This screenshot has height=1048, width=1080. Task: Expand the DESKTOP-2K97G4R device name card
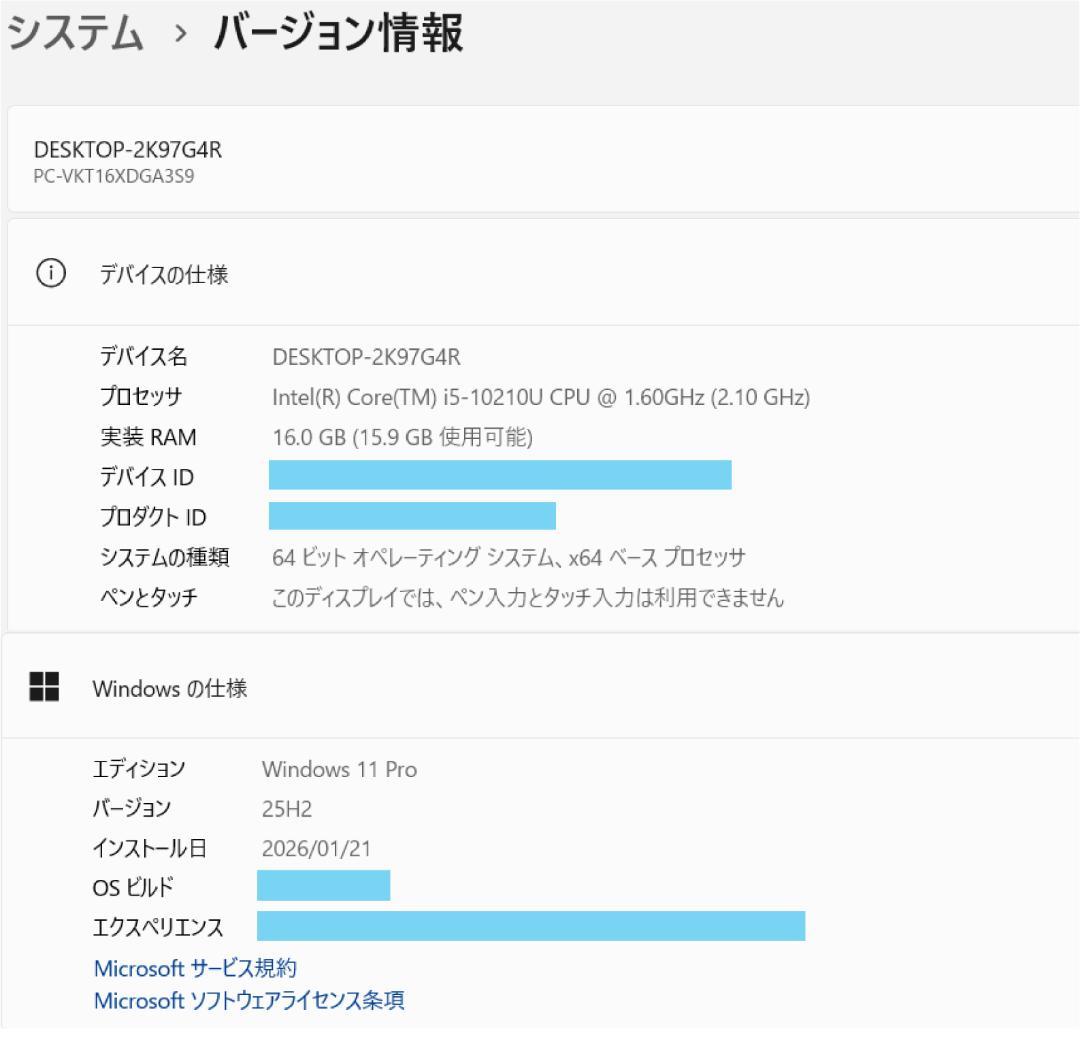click(540, 160)
